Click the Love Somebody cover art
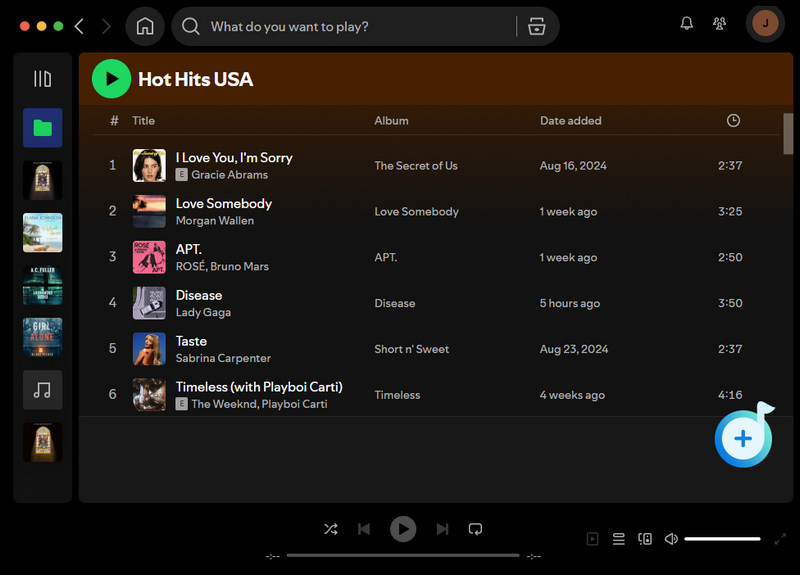Viewport: 800px width, 575px height. pos(149,211)
